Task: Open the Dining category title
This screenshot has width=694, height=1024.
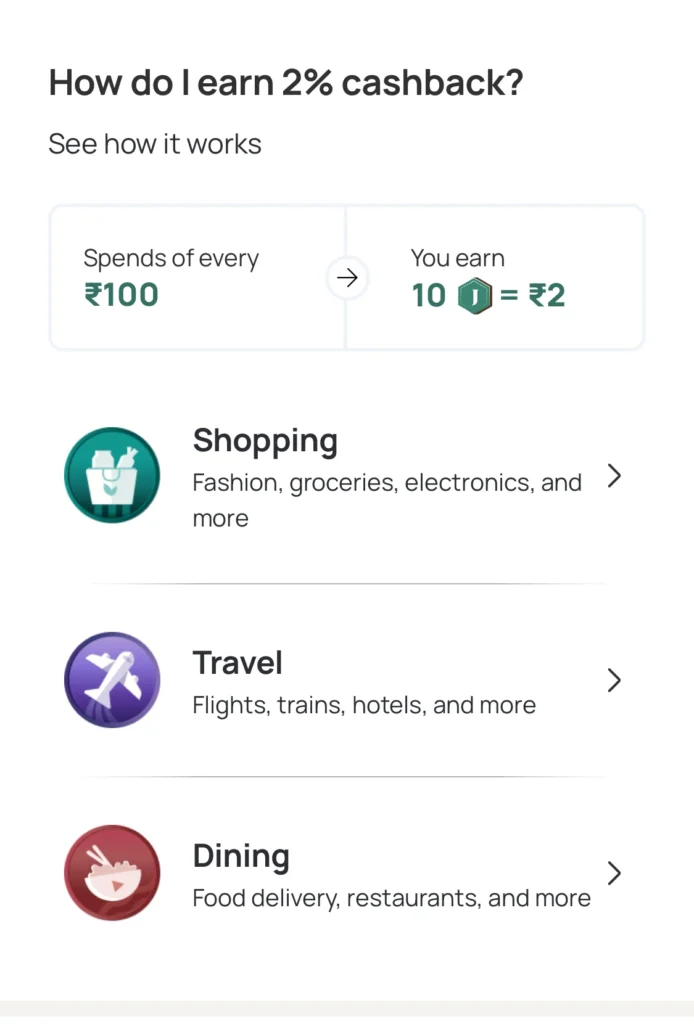Action: [241, 857]
